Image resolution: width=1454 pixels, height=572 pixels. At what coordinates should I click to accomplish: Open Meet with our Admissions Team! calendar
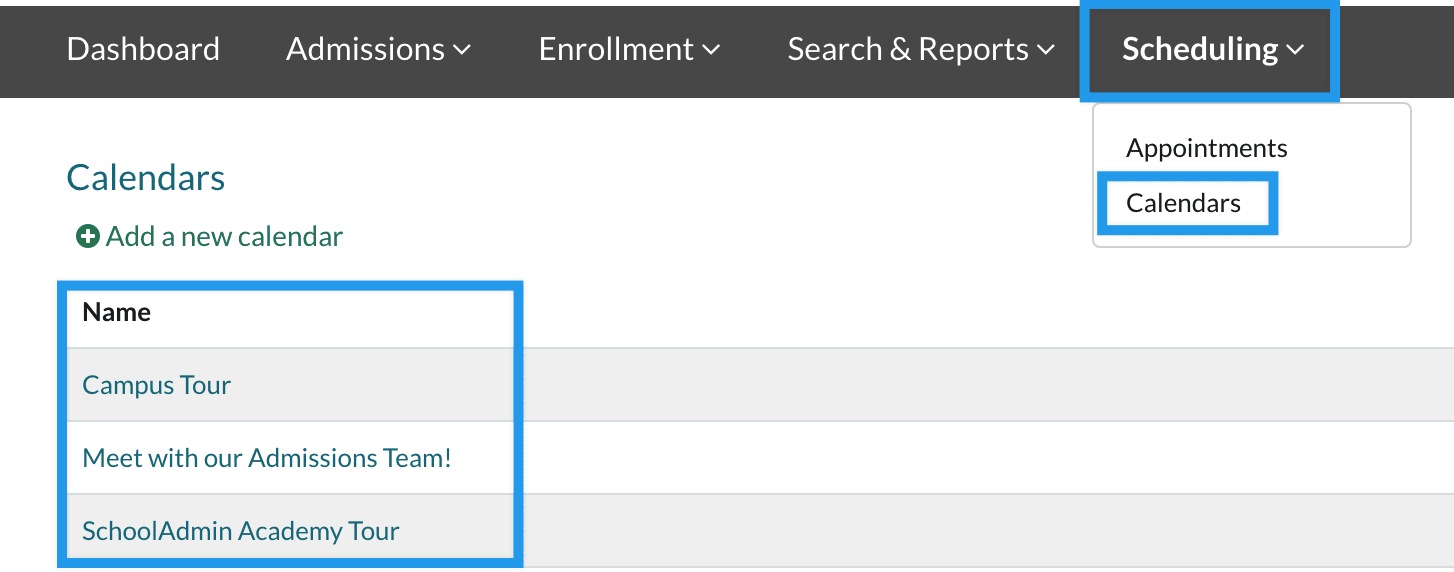pyautogui.click(x=267, y=458)
